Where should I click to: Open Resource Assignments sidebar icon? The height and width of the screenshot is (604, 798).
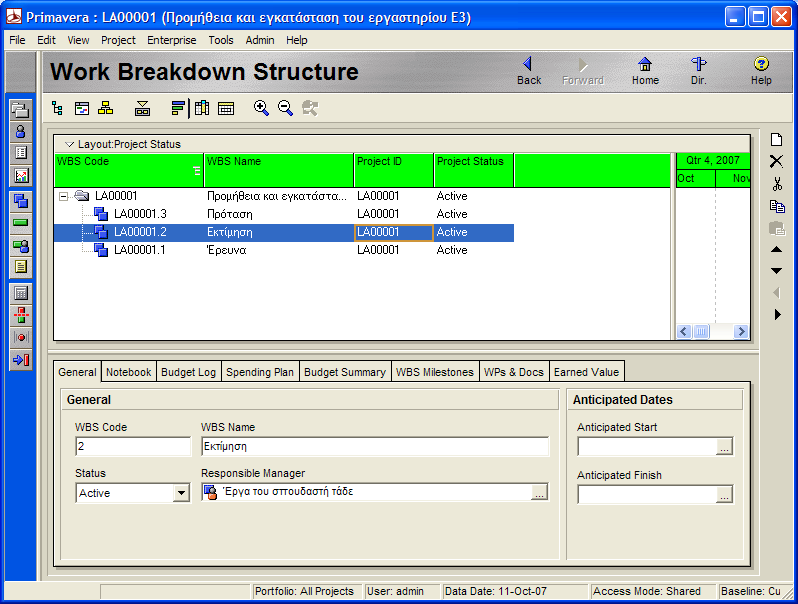[x=21, y=246]
